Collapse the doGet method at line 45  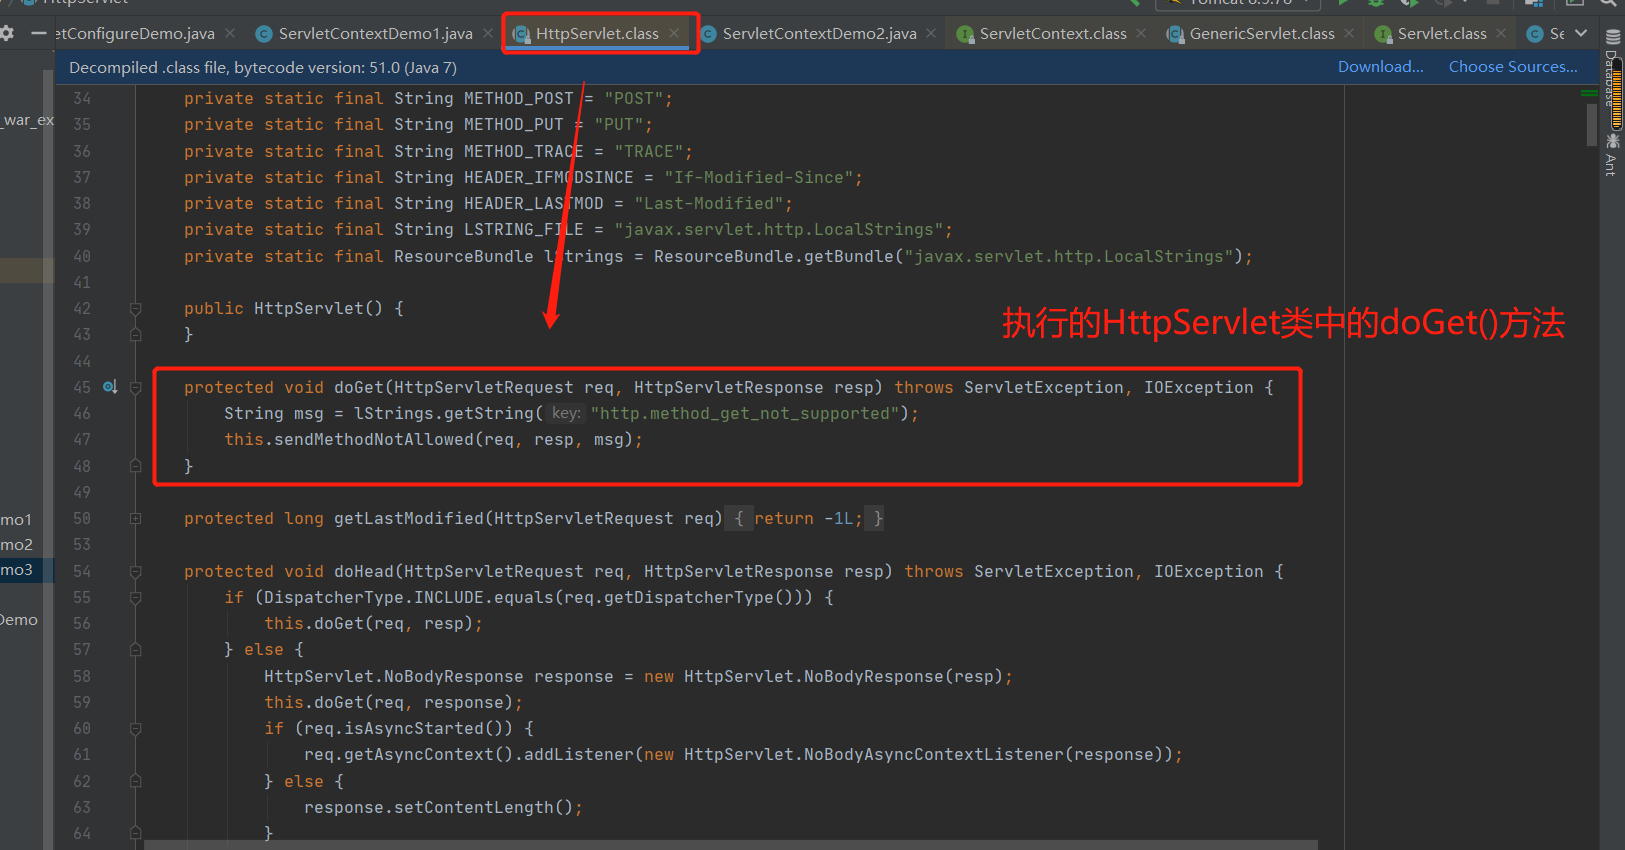[135, 387]
